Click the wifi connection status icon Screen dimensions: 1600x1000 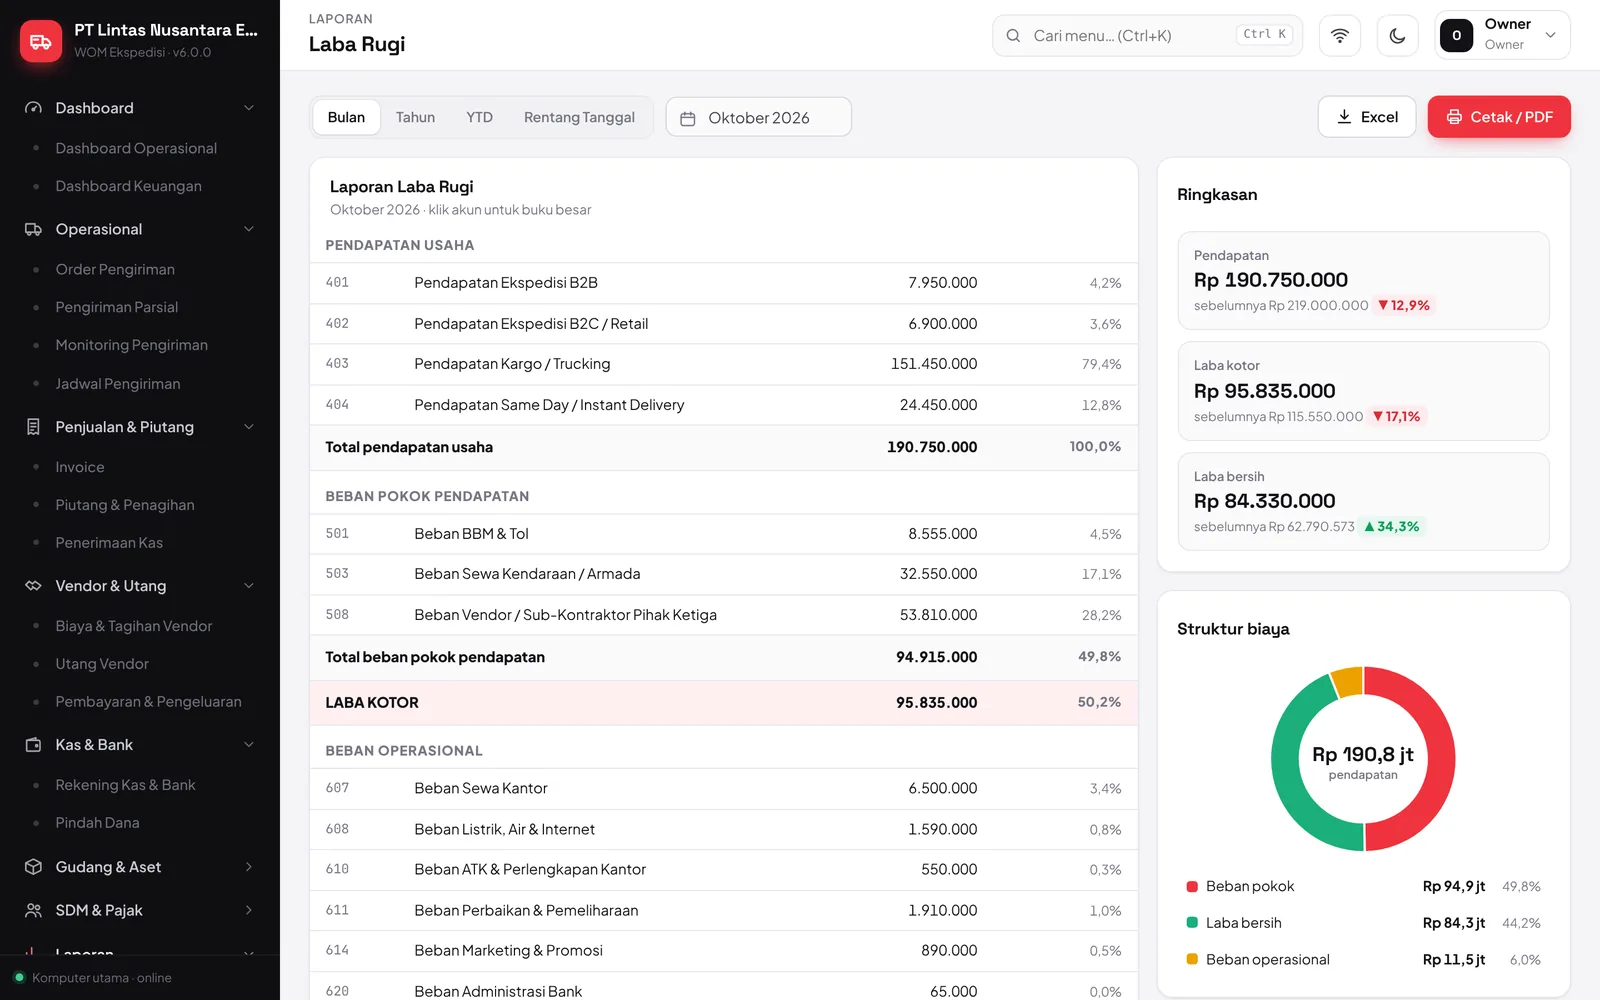pyautogui.click(x=1340, y=36)
